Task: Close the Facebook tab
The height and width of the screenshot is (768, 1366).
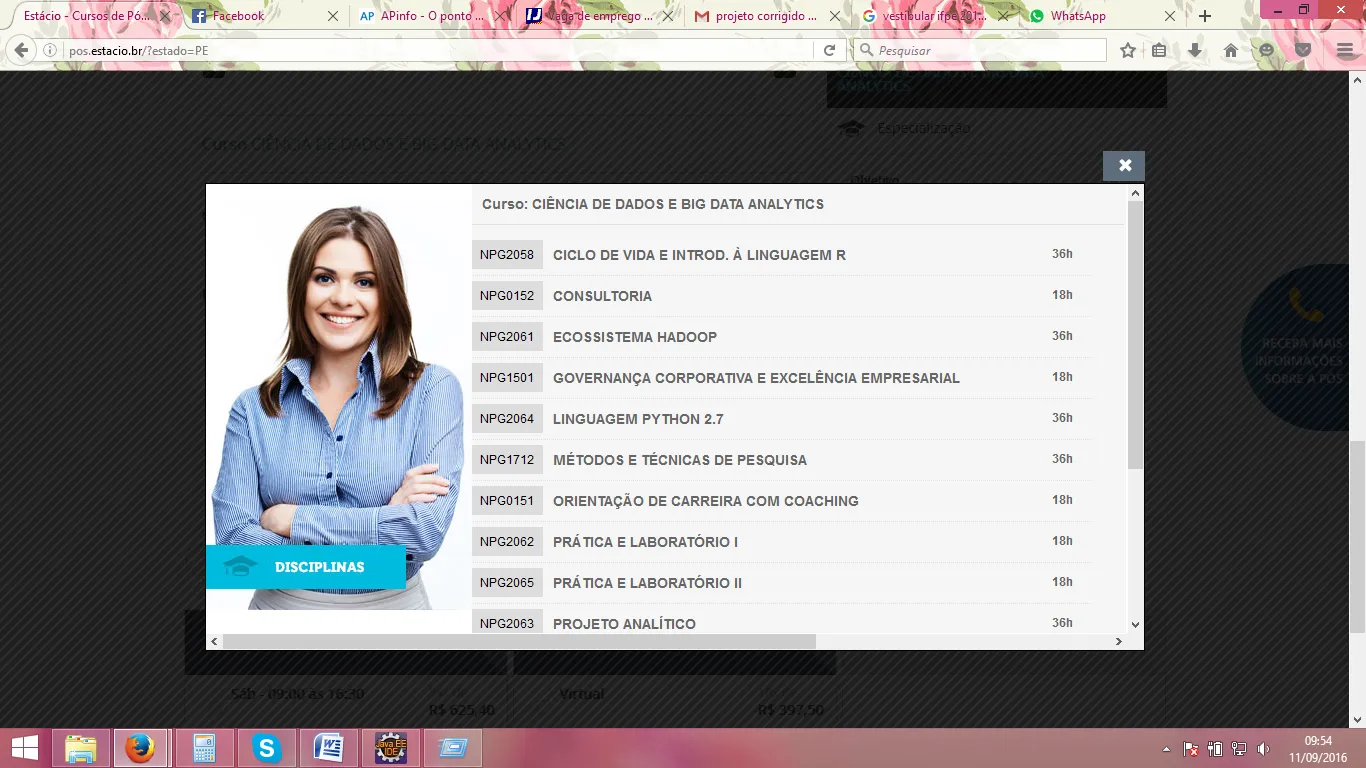Action: tap(332, 16)
